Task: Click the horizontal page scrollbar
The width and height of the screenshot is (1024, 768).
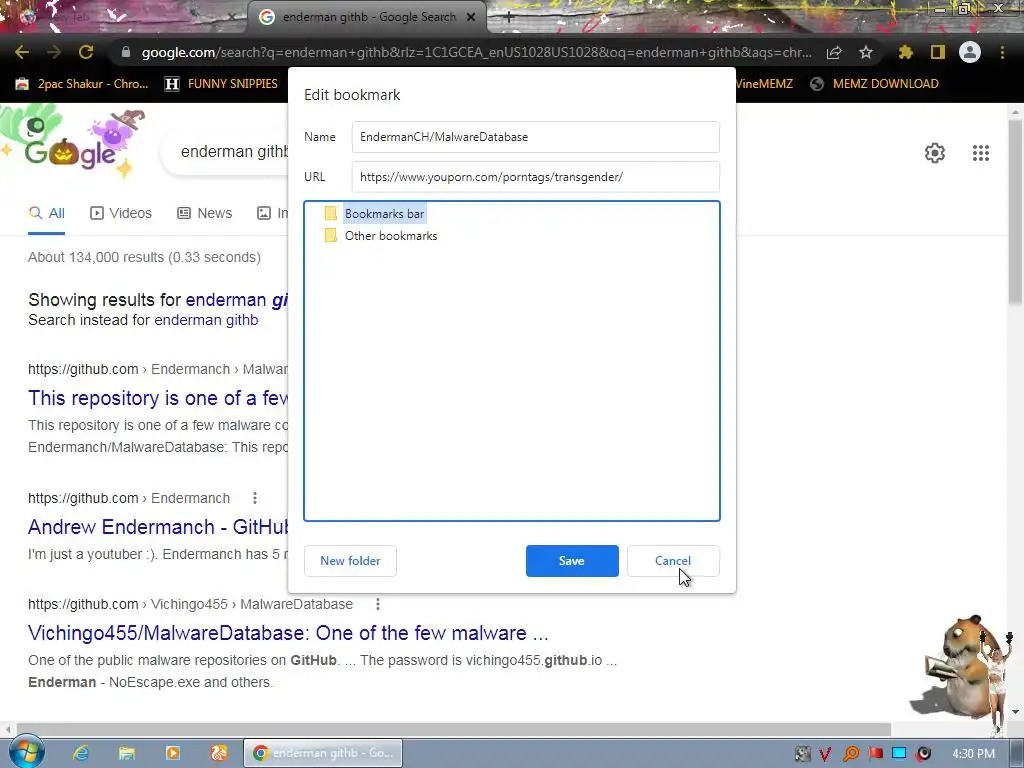Action: [454, 729]
